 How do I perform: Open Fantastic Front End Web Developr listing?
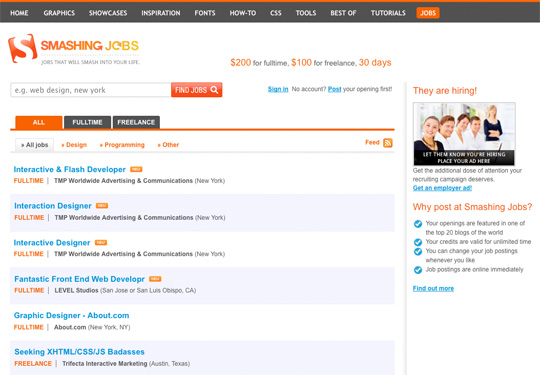pyautogui.click(x=79, y=279)
